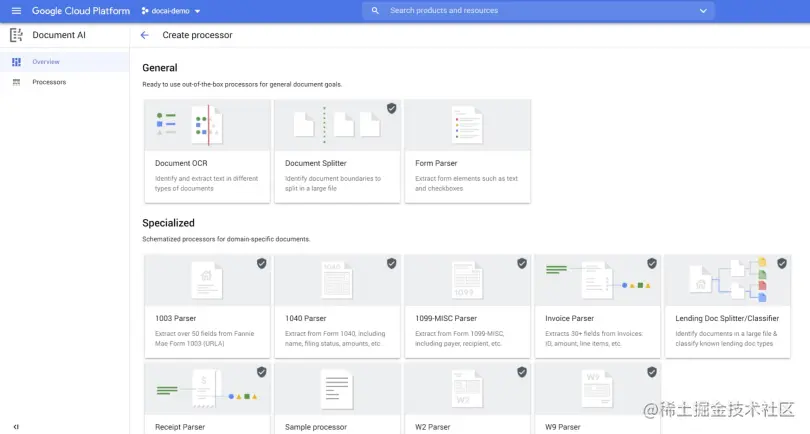
Task: Select the Sample processor title
Action: [316, 427]
